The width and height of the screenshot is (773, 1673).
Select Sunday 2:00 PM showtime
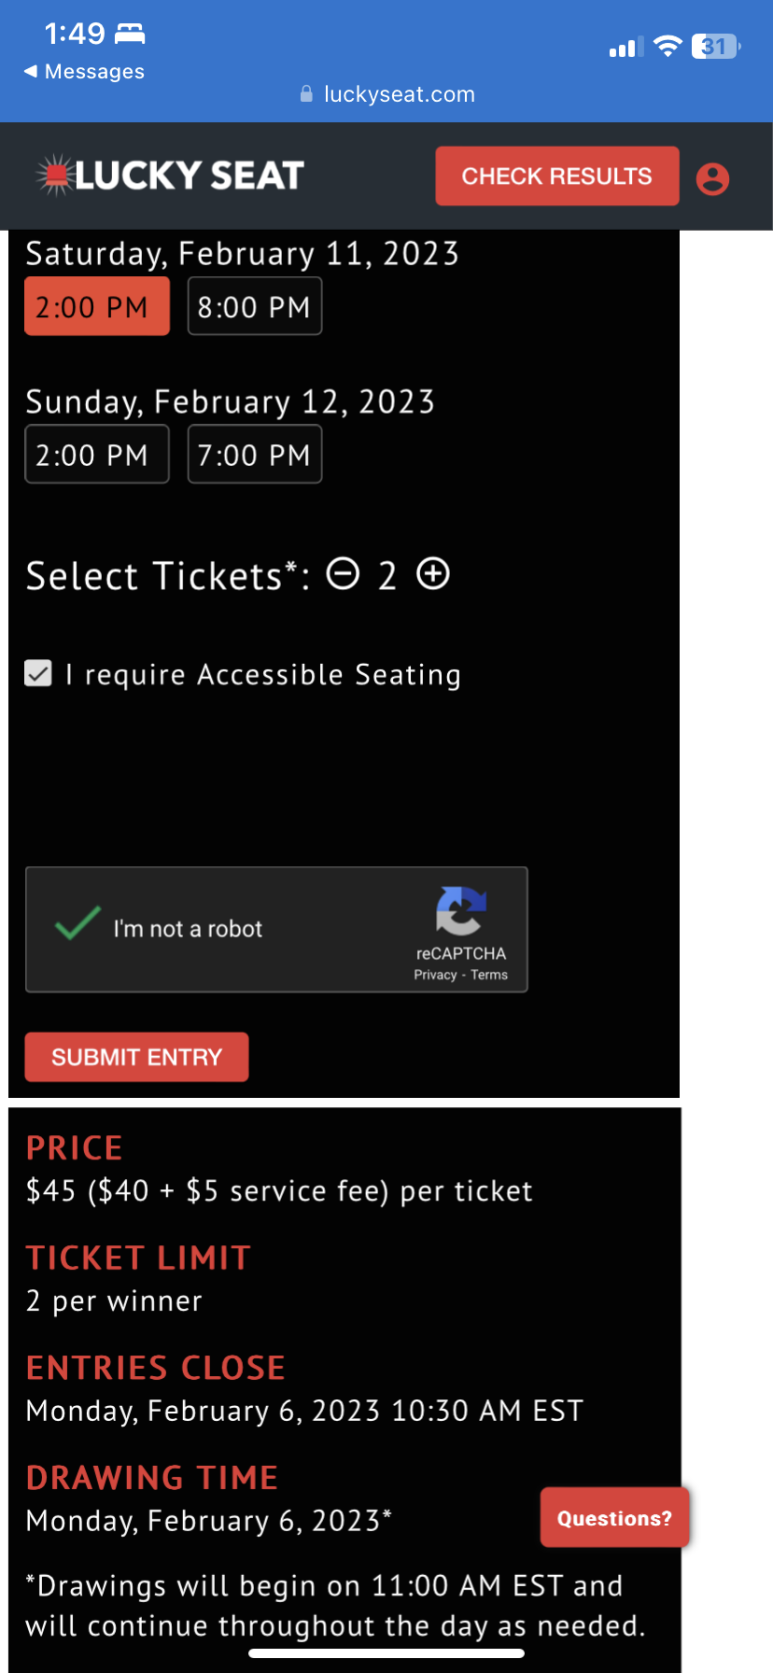[97, 454]
